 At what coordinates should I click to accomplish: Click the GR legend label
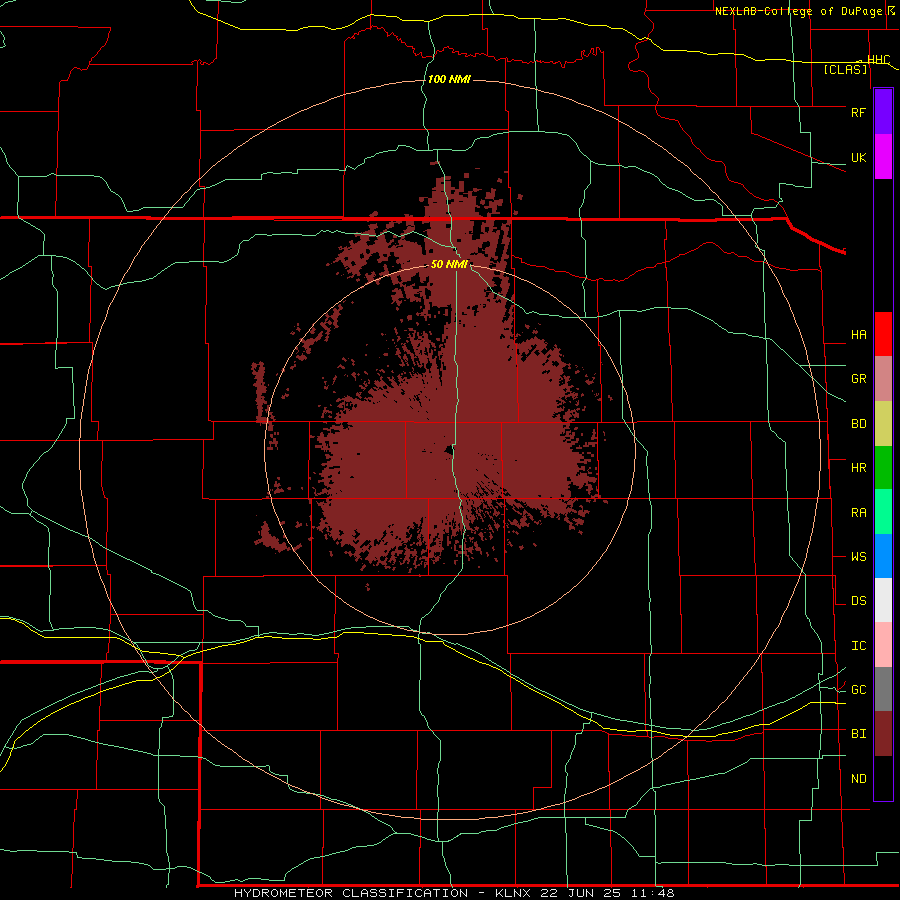(x=859, y=379)
